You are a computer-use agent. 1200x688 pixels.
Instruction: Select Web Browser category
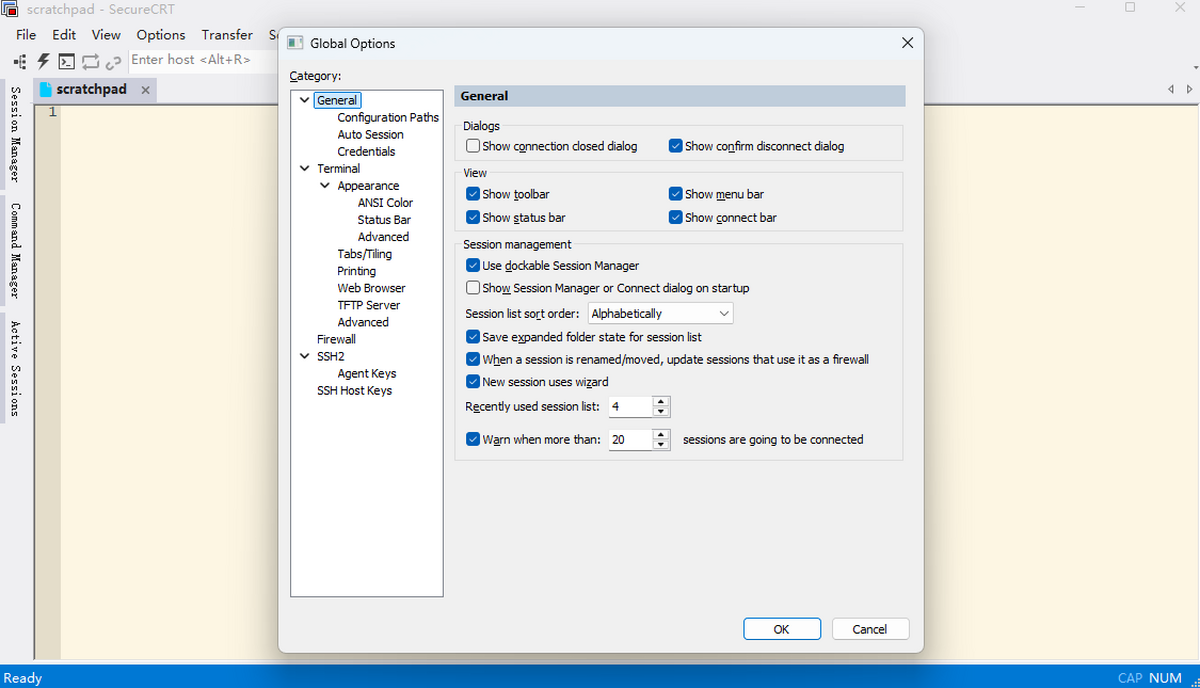pos(371,288)
